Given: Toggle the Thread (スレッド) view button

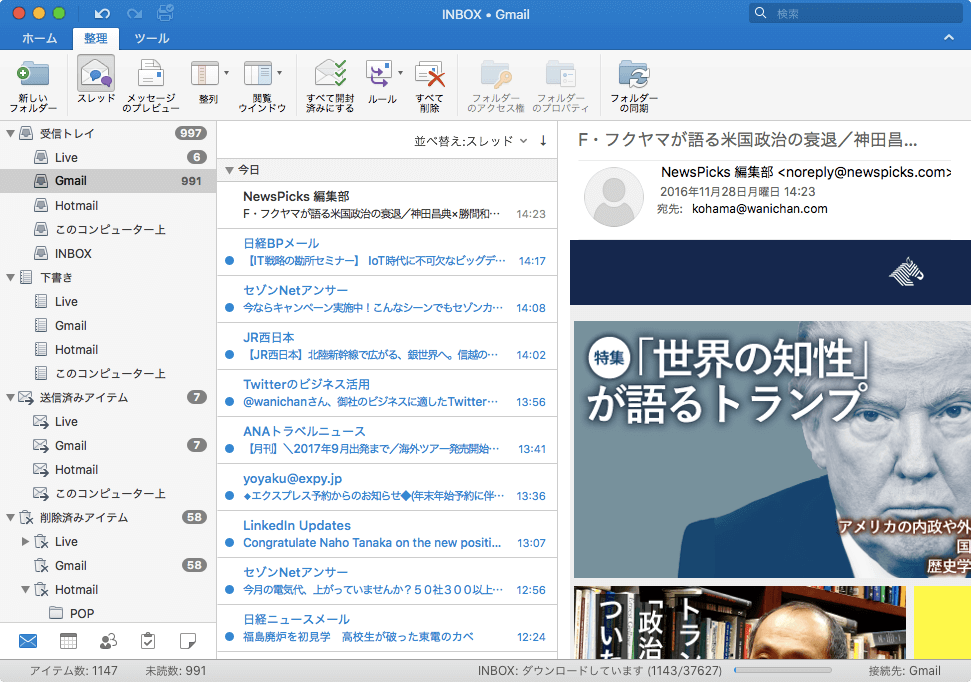Looking at the screenshot, I should click(96, 75).
